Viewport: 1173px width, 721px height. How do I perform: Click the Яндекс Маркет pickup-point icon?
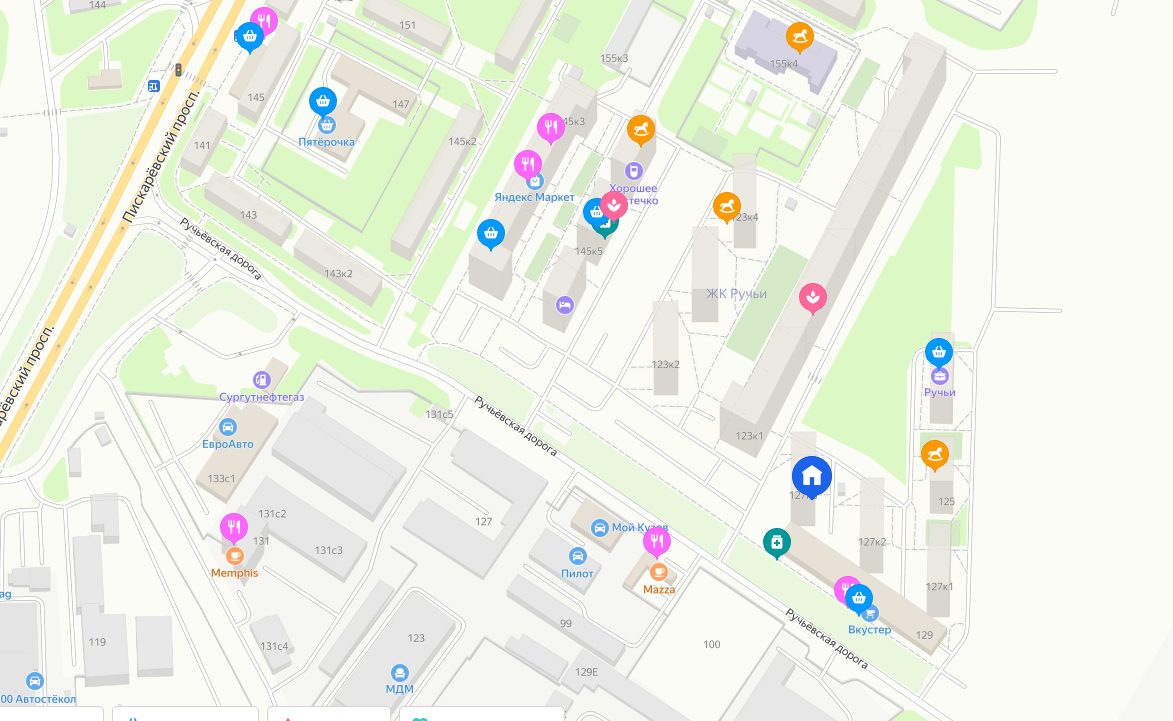pyautogui.click(x=535, y=182)
